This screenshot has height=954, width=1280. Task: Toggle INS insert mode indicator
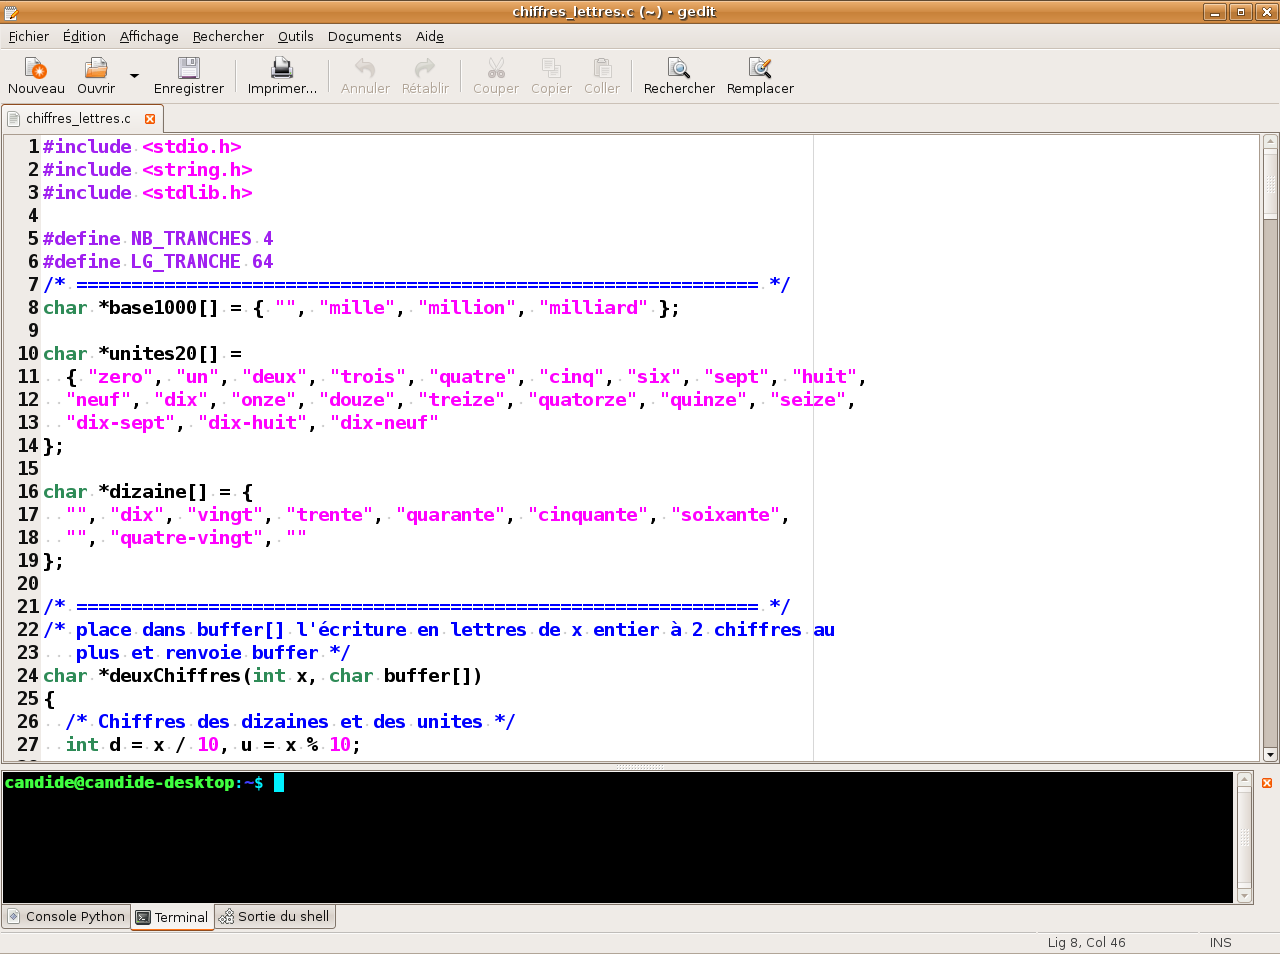(1220, 942)
